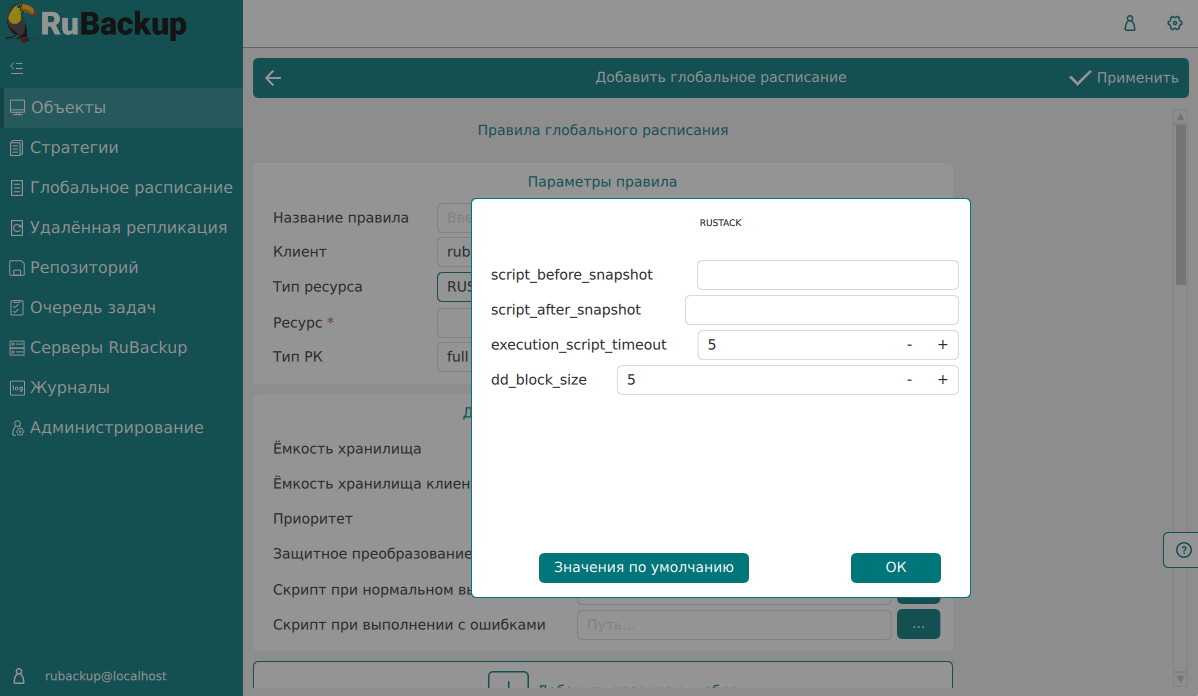Click the RuBackup toucan logo
The height and width of the screenshot is (696, 1198).
point(22,23)
